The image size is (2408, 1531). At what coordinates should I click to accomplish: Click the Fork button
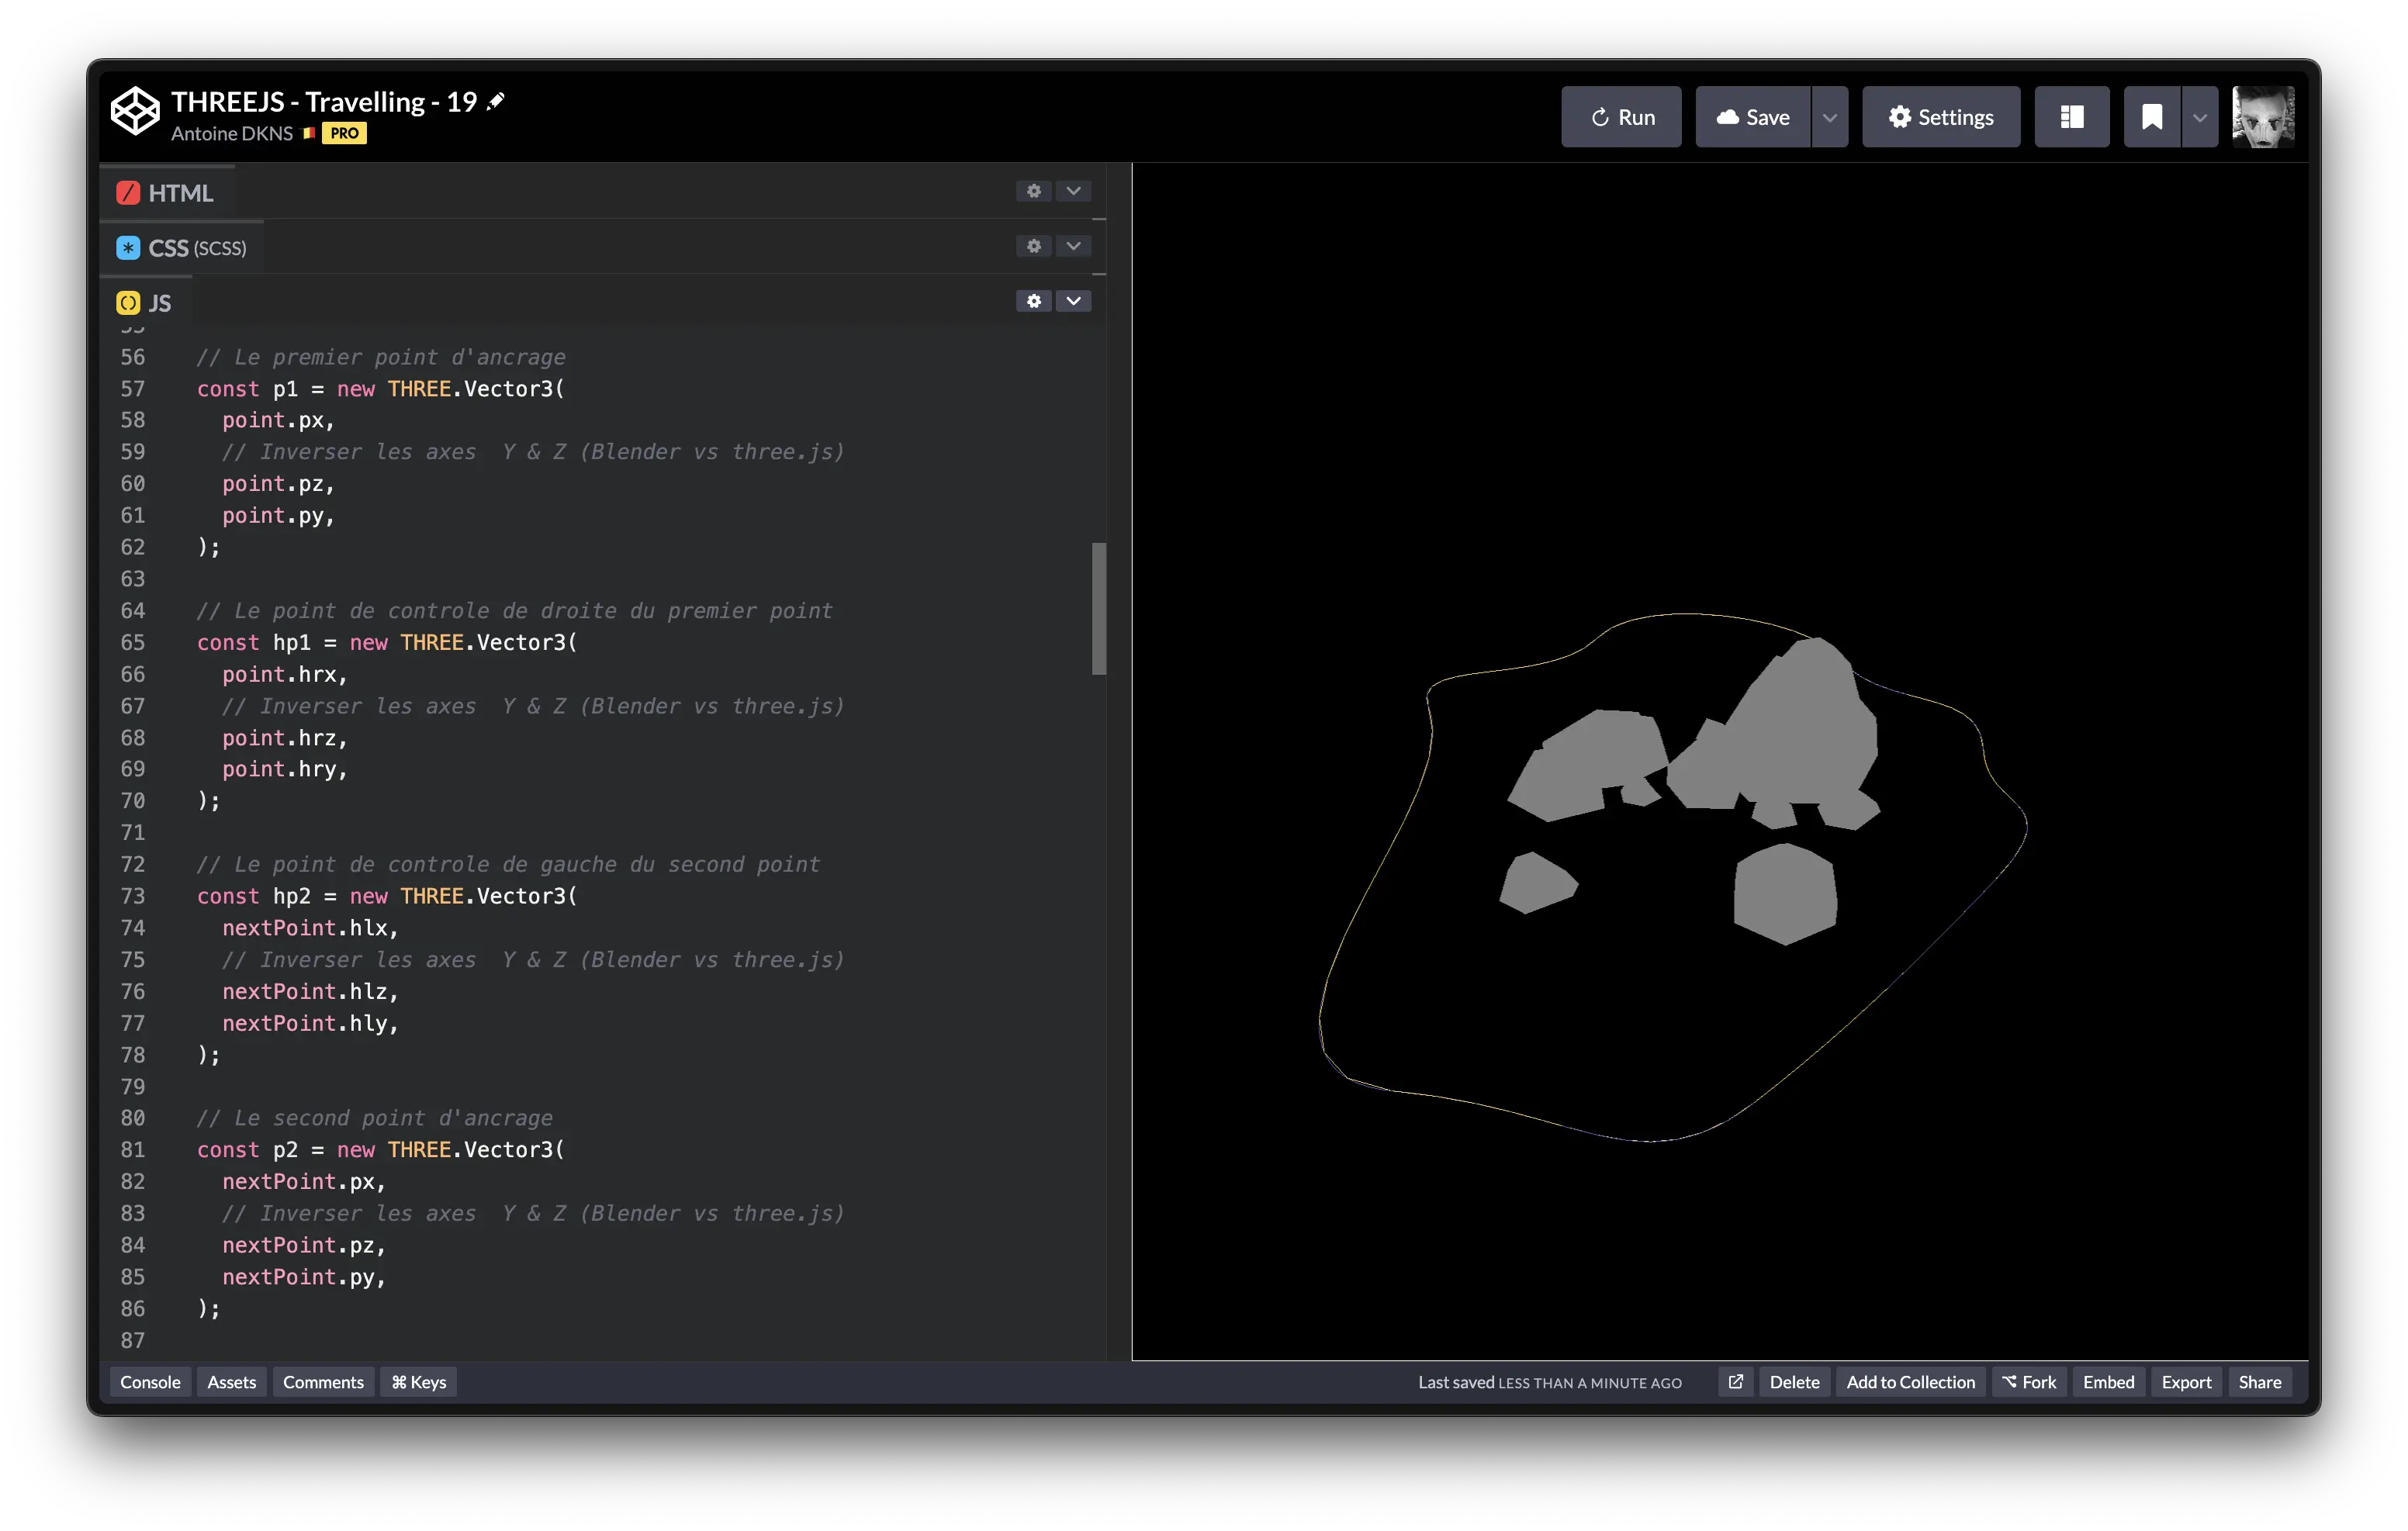click(2028, 1382)
